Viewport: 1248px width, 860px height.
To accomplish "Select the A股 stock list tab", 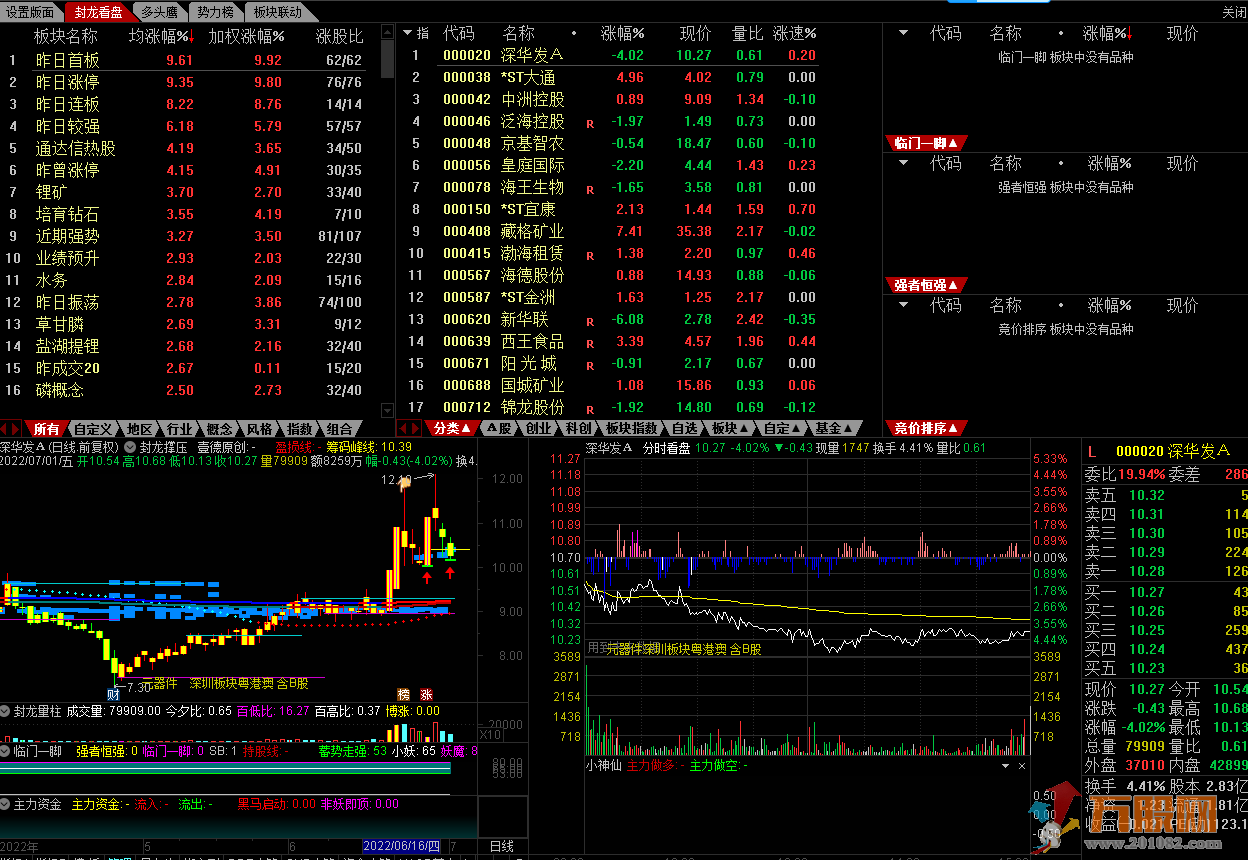I will click(498, 428).
